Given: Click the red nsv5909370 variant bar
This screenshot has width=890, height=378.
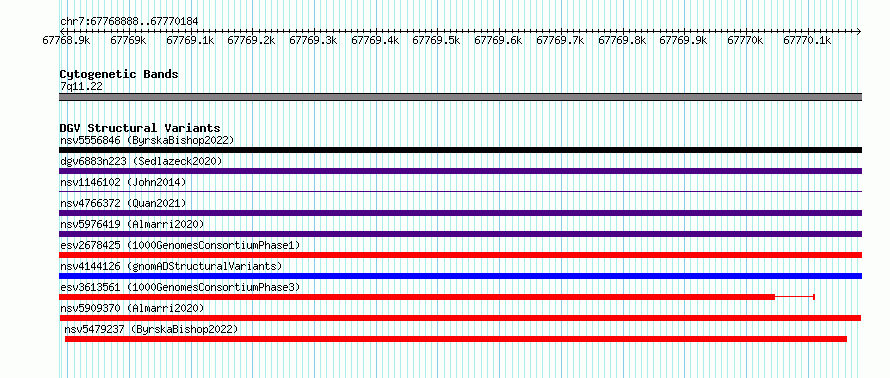Looking at the screenshot, I should 460,318.
